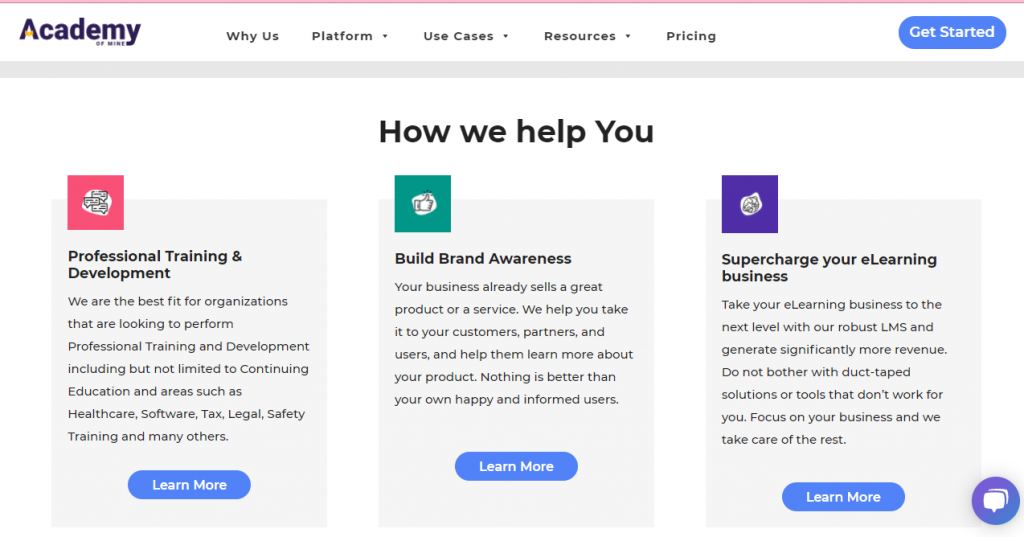Click Learn More under Professional Training

tap(189, 485)
